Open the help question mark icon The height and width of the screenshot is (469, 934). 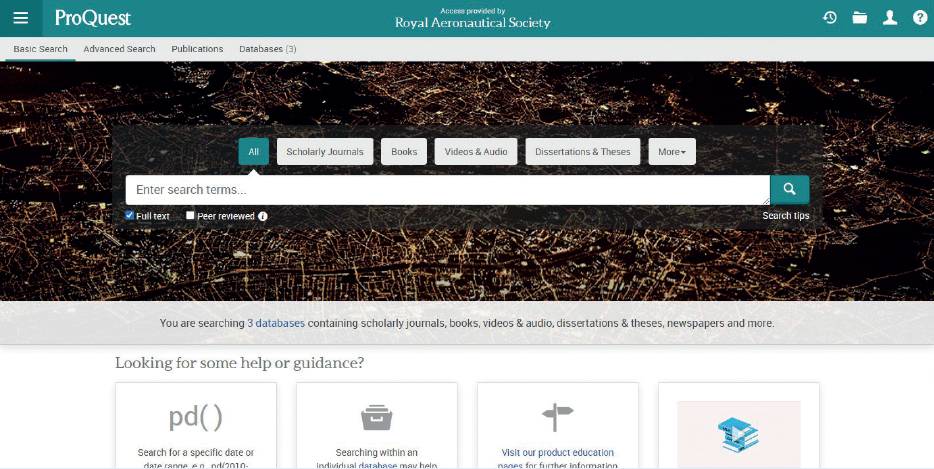click(920, 18)
